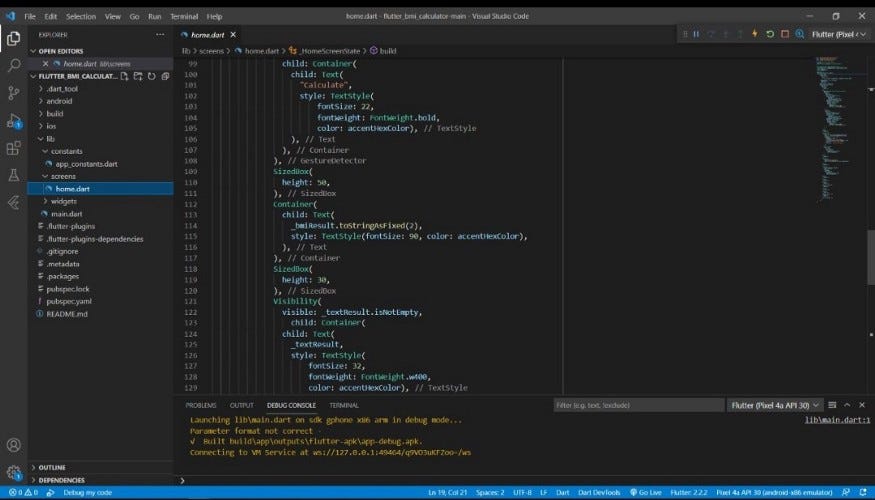Click Go Live in status bar
Viewport: 875px width, 500px height.
[646, 493]
